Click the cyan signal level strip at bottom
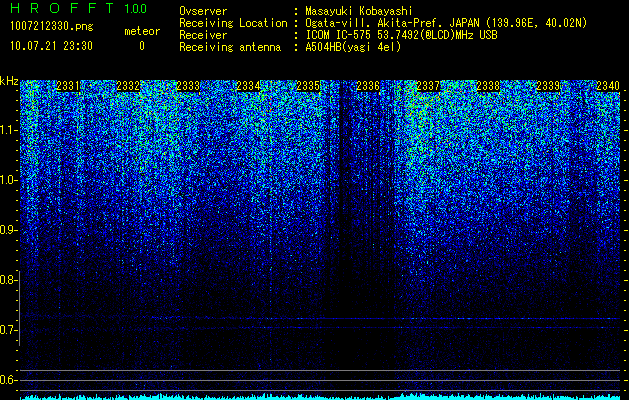 321,397
